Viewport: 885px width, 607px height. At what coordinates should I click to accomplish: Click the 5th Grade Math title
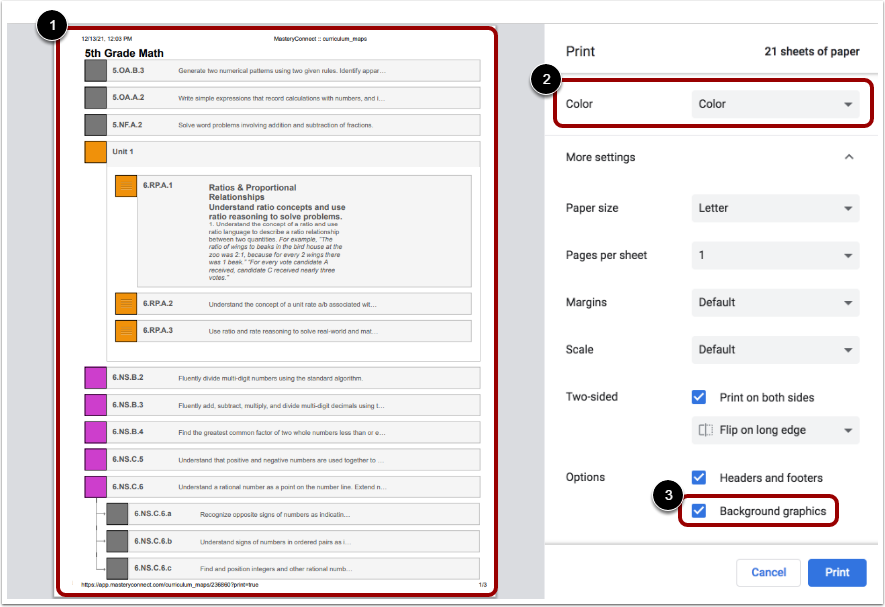pyautogui.click(x=124, y=53)
